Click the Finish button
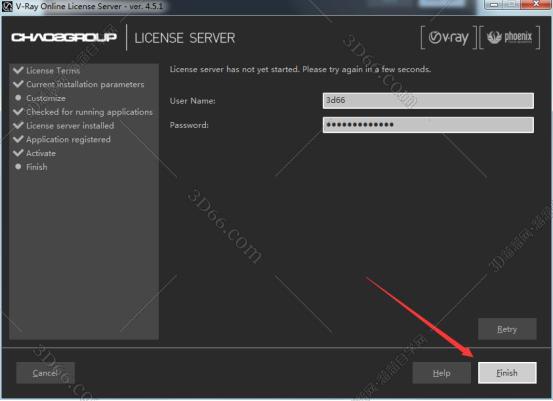Viewport: 553px width, 401px height. click(x=507, y=373)
